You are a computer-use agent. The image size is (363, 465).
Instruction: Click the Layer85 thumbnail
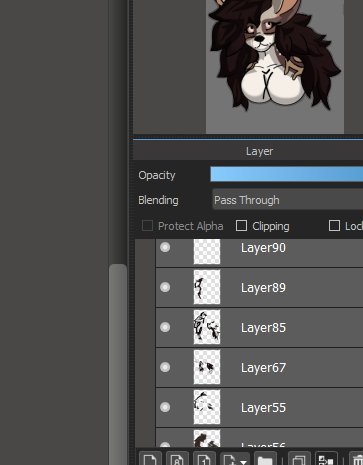click(x=207, y=327)
